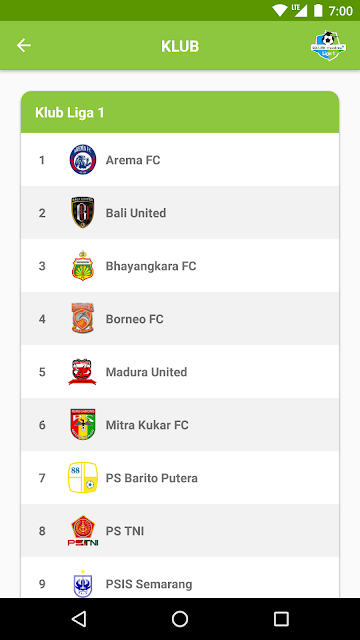
Task: Tap the Klub Liga 1 header
Action: pos(180,112)
